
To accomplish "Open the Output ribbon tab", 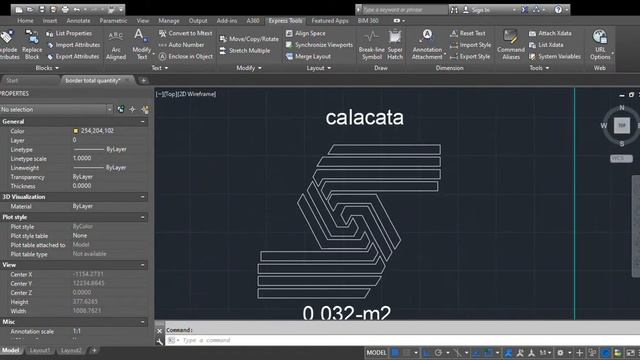I will 198,20.
